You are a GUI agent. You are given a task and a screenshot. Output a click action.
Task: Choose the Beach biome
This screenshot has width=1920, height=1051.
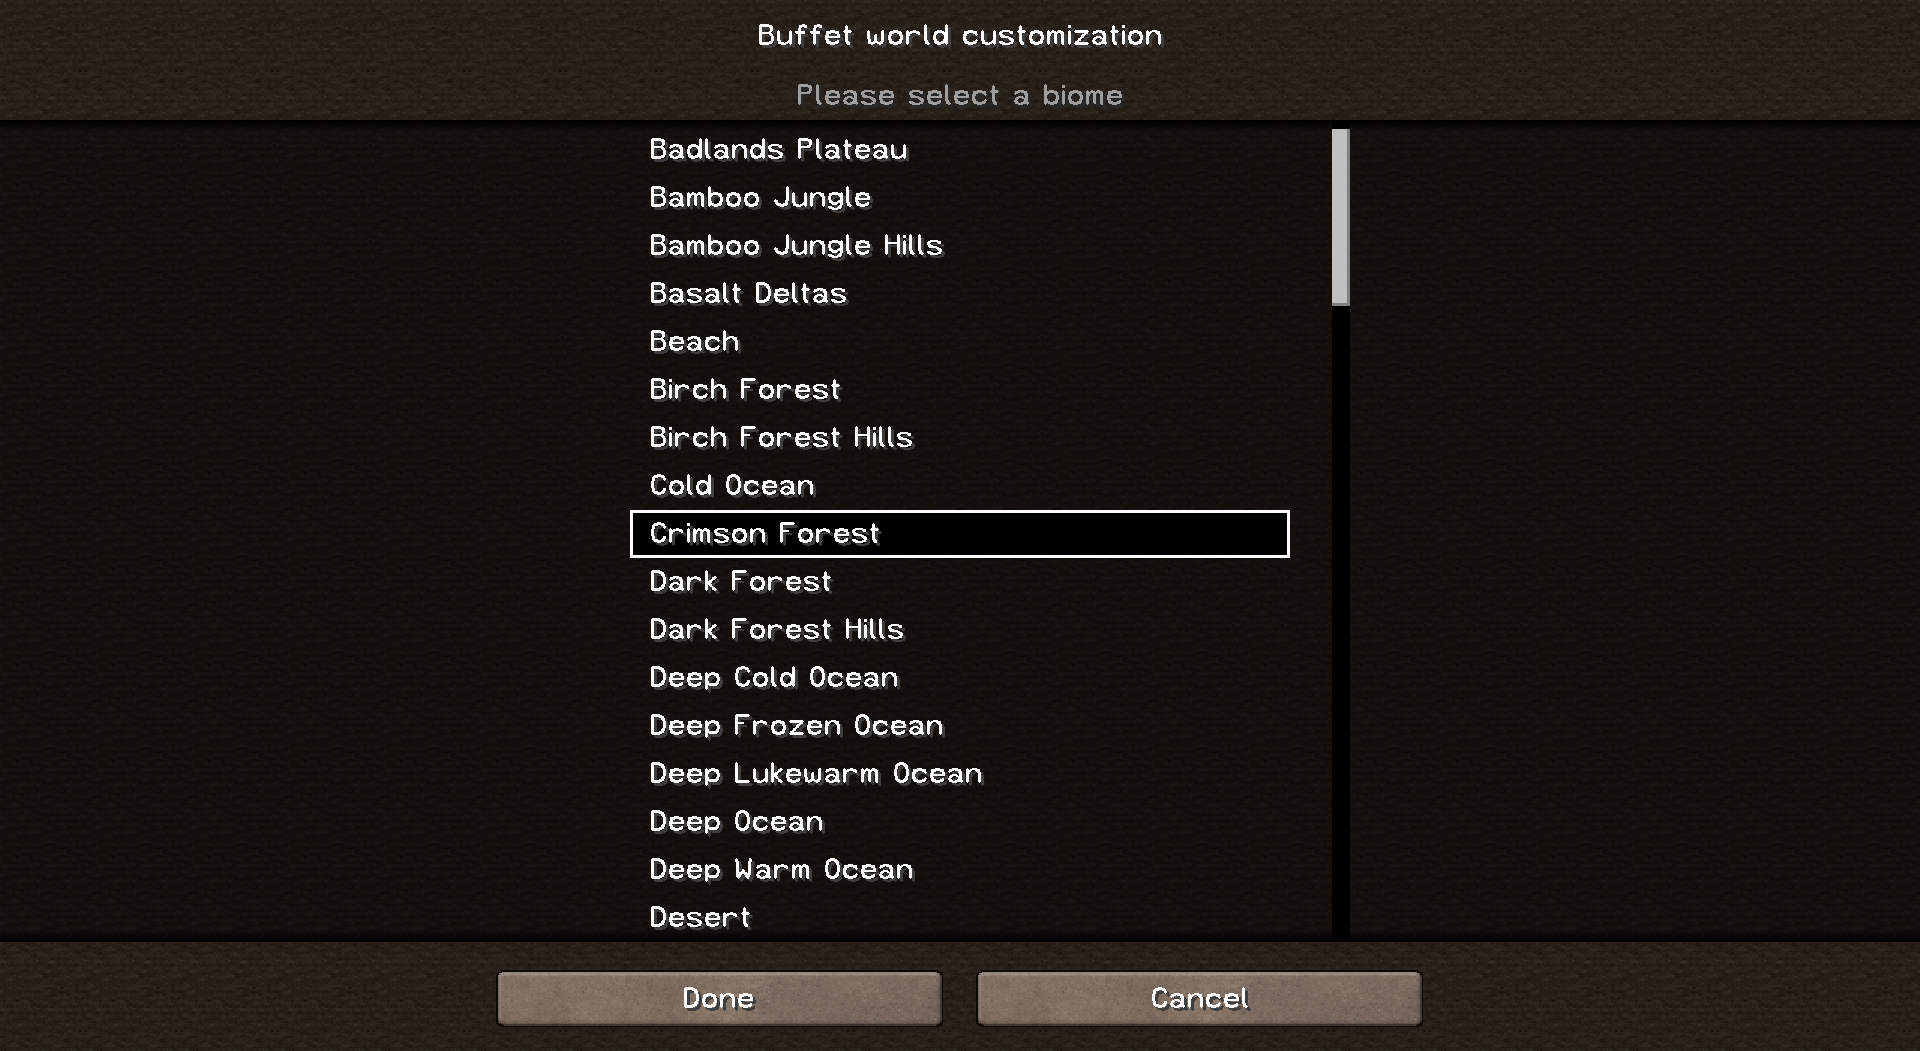(x=694, y=342)
